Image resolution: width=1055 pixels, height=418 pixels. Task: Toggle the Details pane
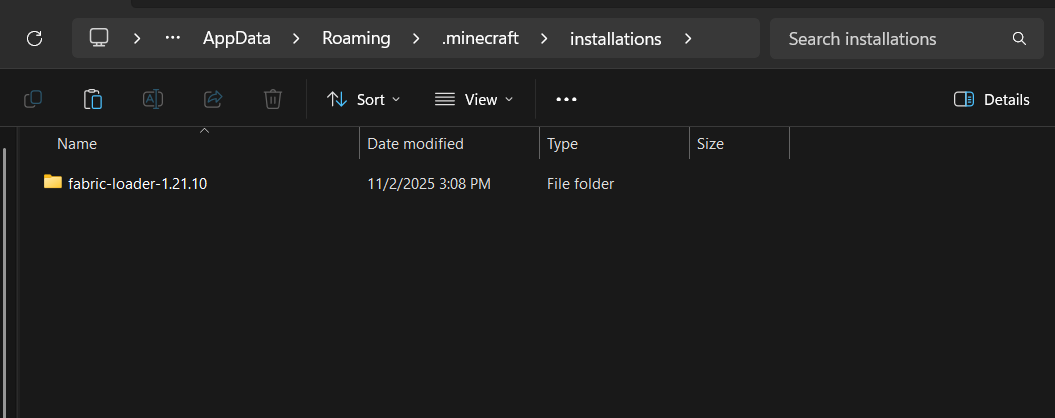pos(991,99)
